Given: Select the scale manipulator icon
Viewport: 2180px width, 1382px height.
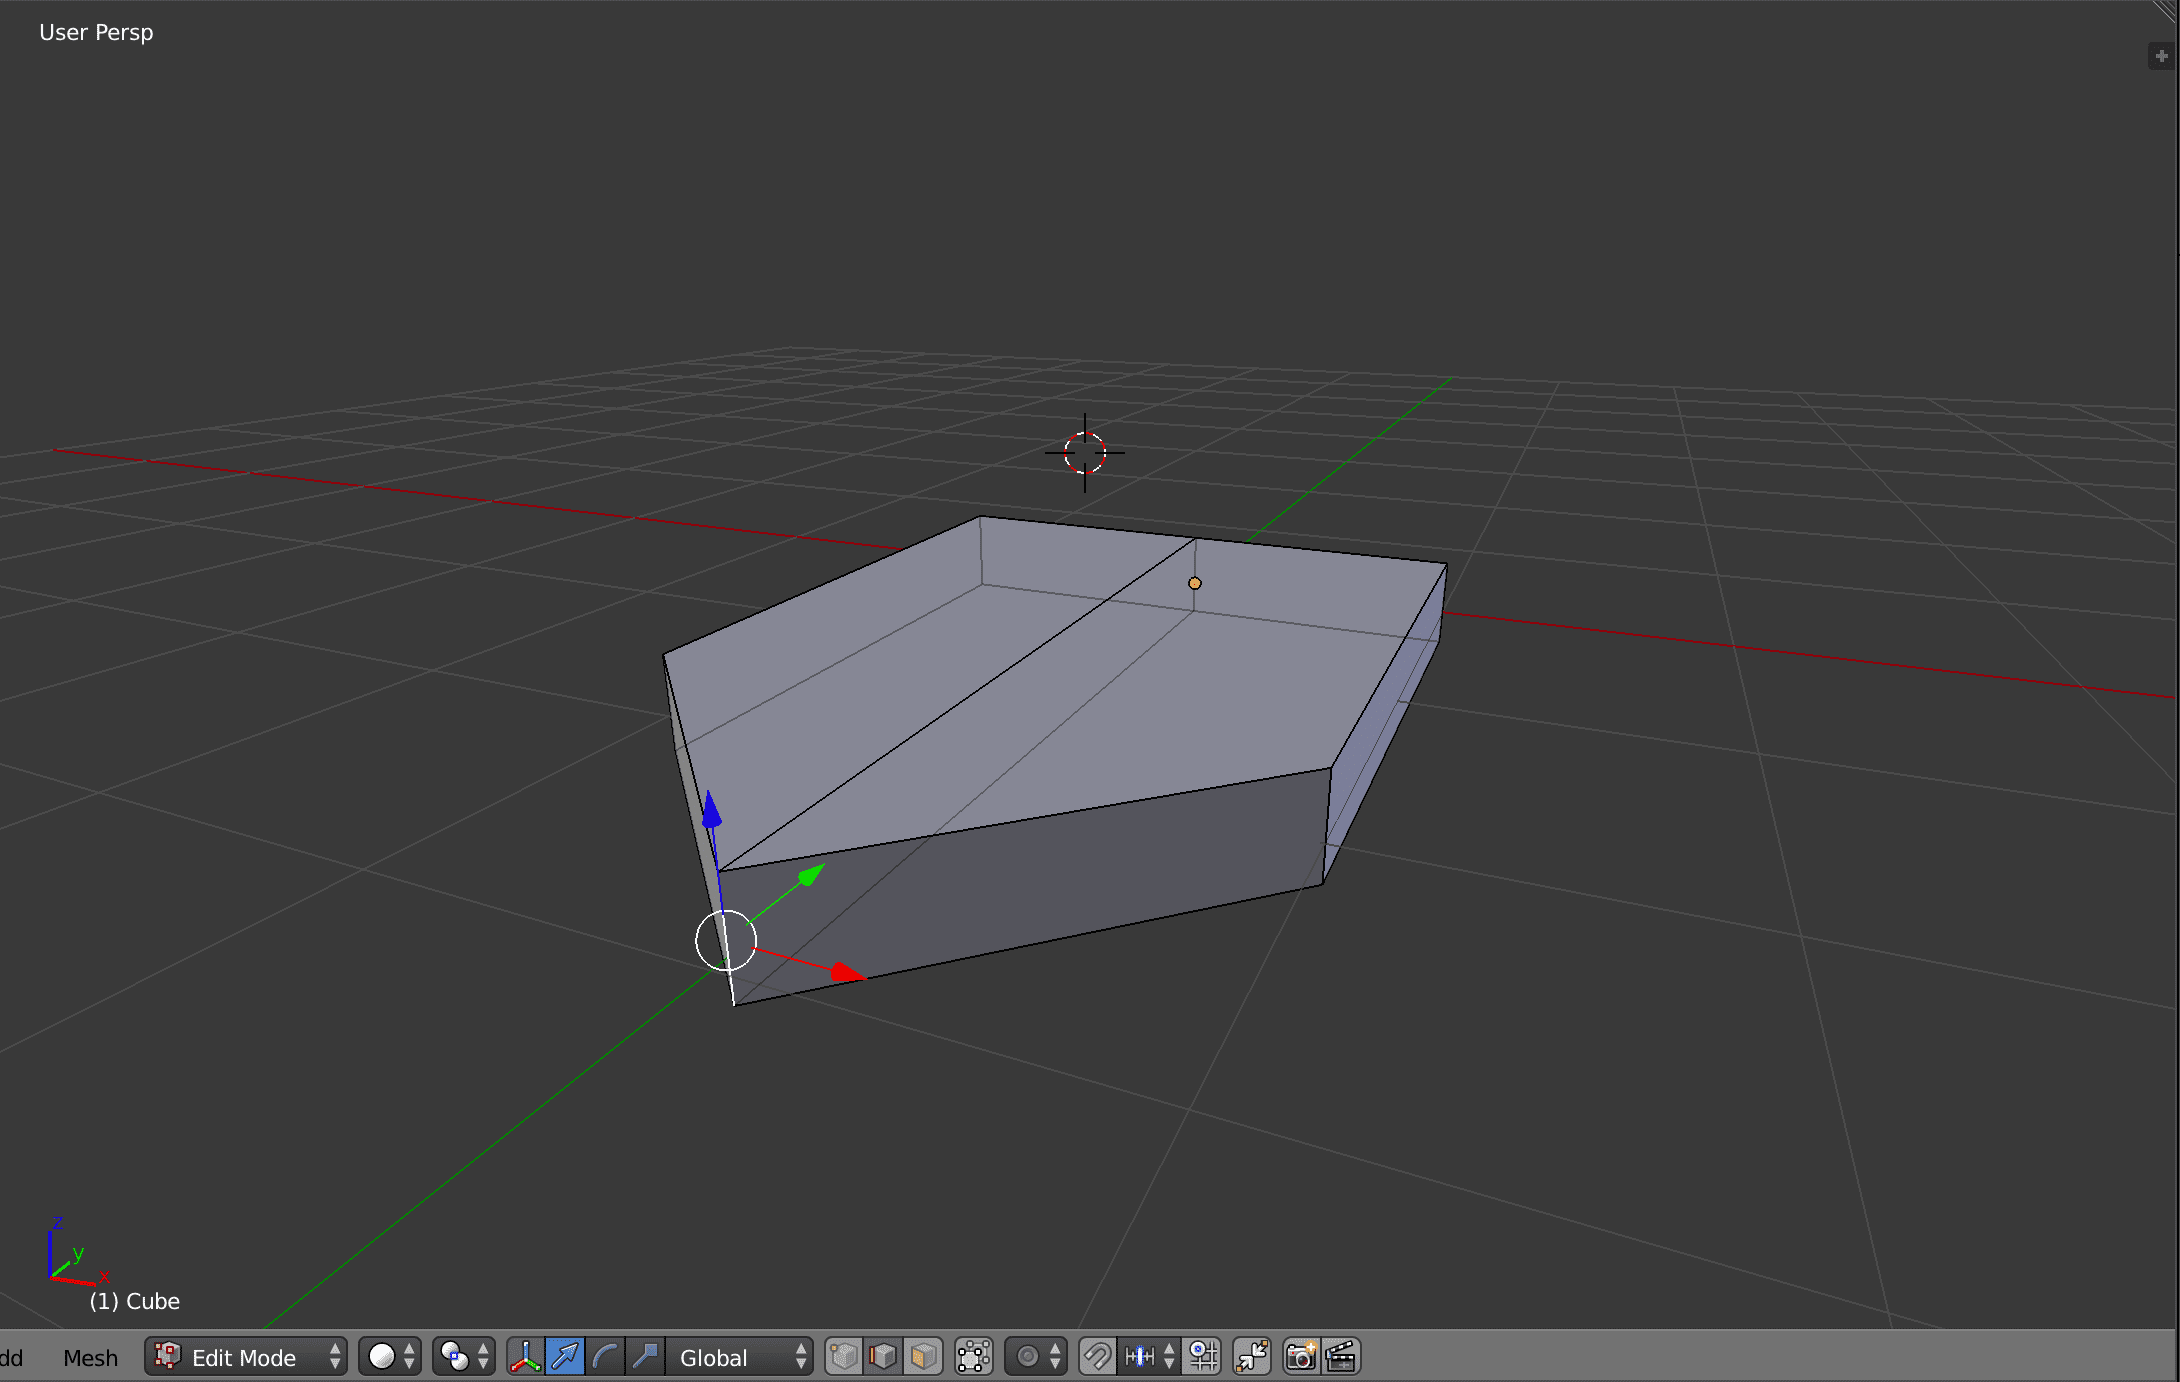Looking at the screenshot, I should coord(645,1357).
